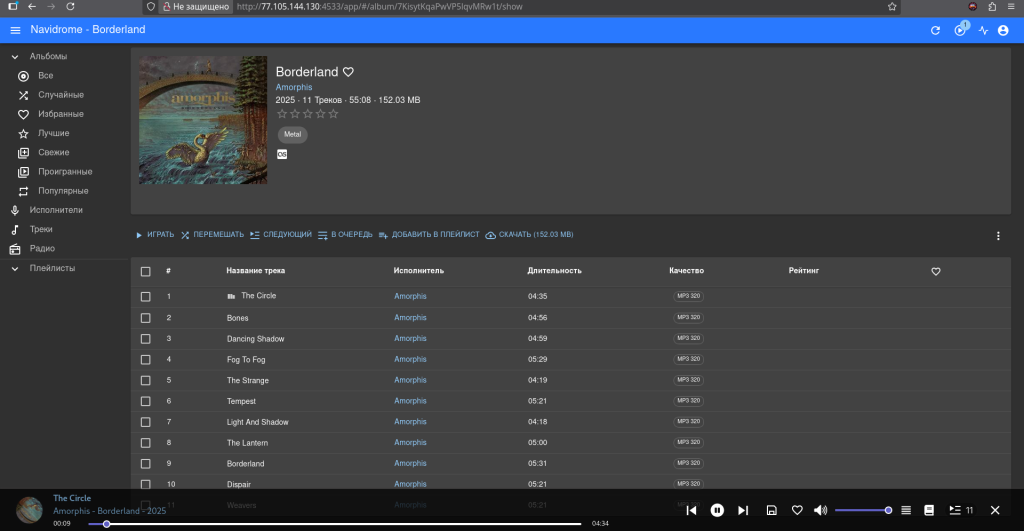Open the three-dot more options menu
This screenshot has width=1024, height=531.
point(997,236)
